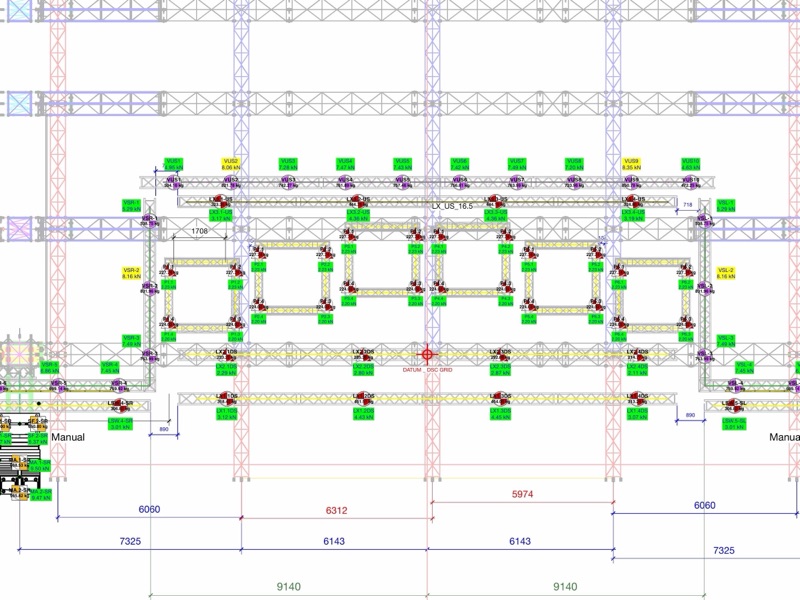The image size is (800, 600).
Task: Pick the green VUS8 7.20 kN load label
Action: (574, 164)
